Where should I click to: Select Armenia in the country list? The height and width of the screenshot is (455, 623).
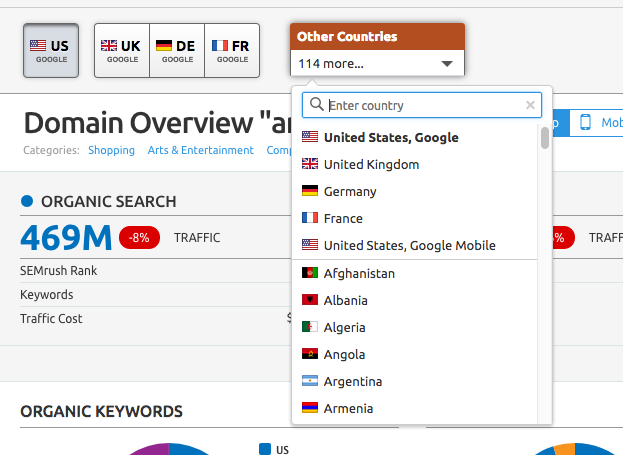click(414, 409)
